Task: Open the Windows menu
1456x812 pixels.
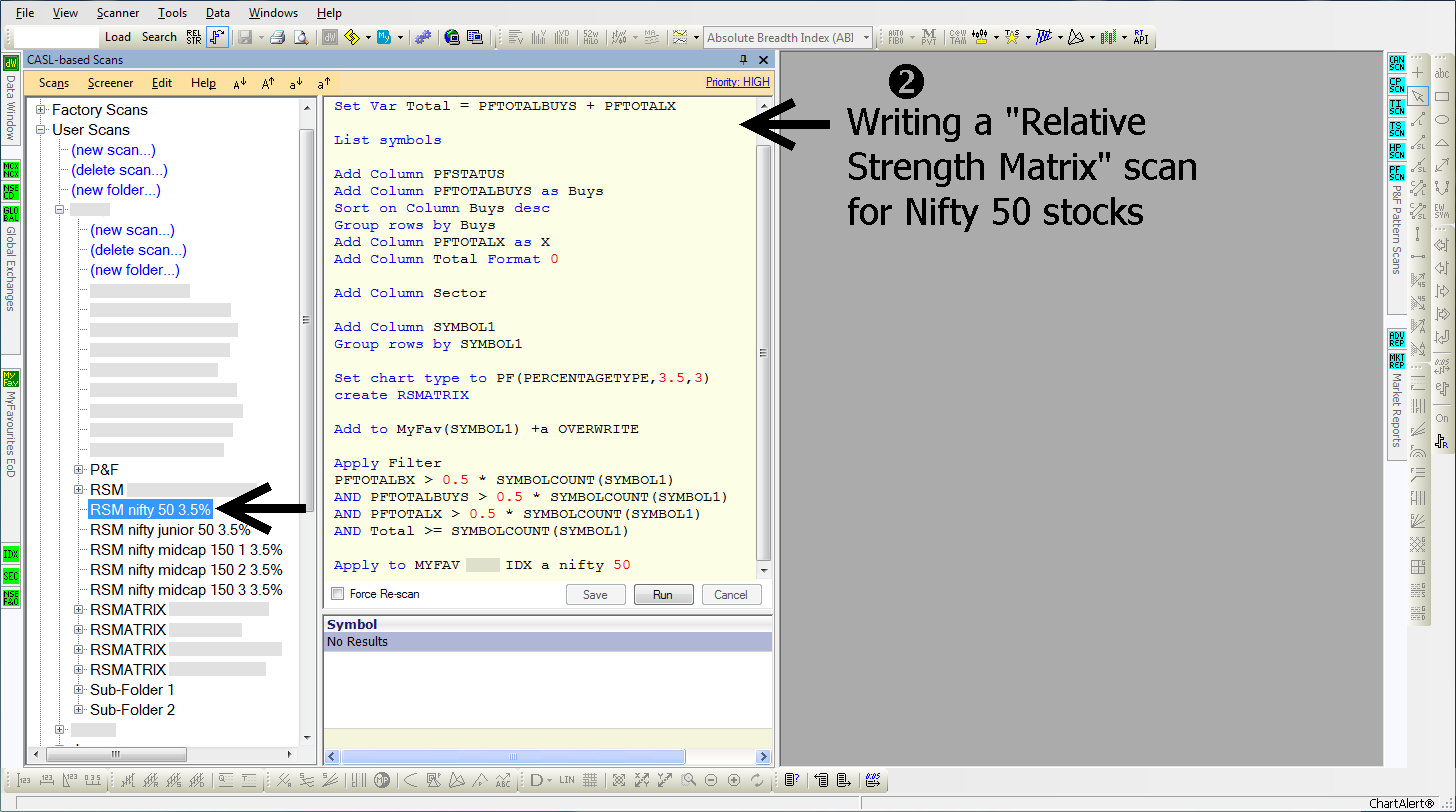Action: (x=273, y=13)
